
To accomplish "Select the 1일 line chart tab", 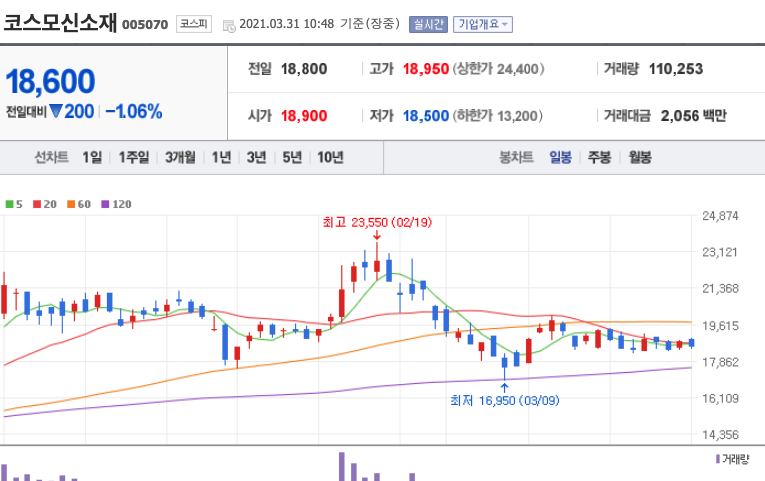I will pos(92,157).
